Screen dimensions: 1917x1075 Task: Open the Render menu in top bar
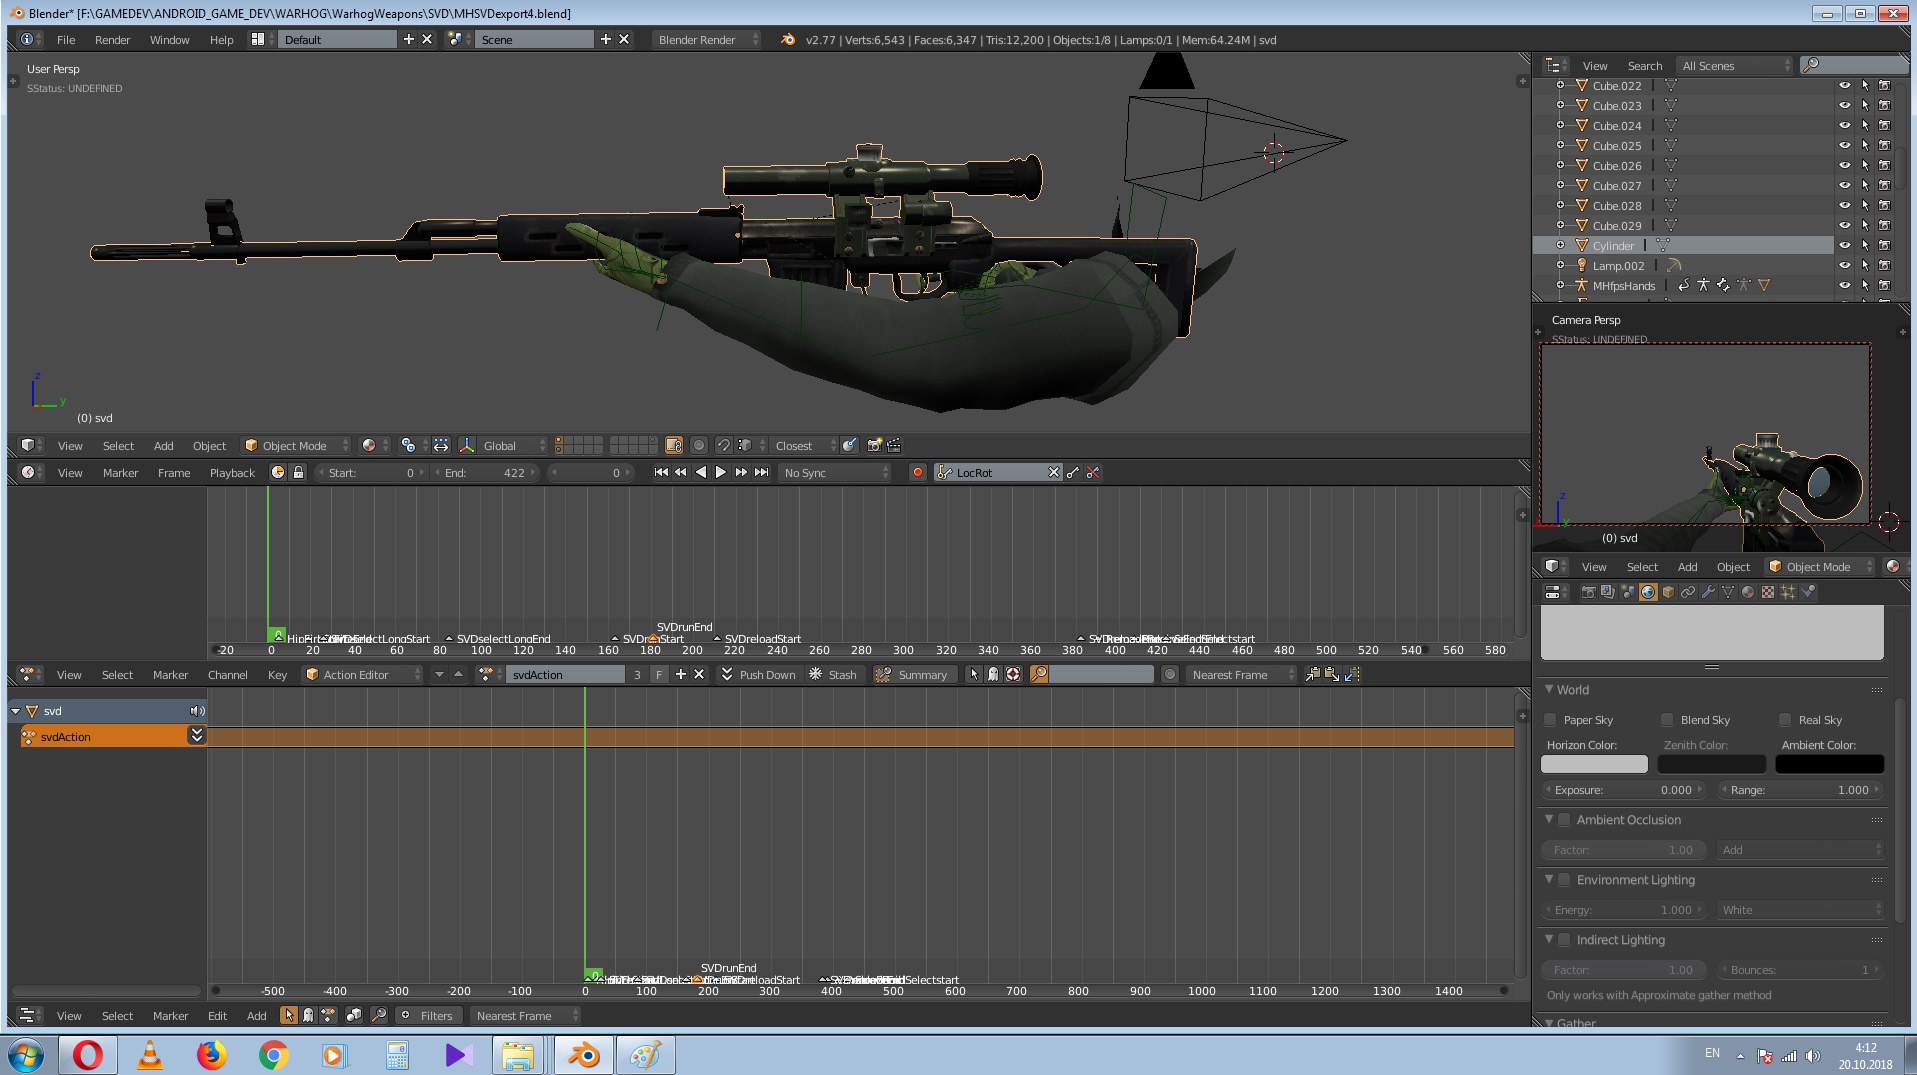click(x=112, y=40)
